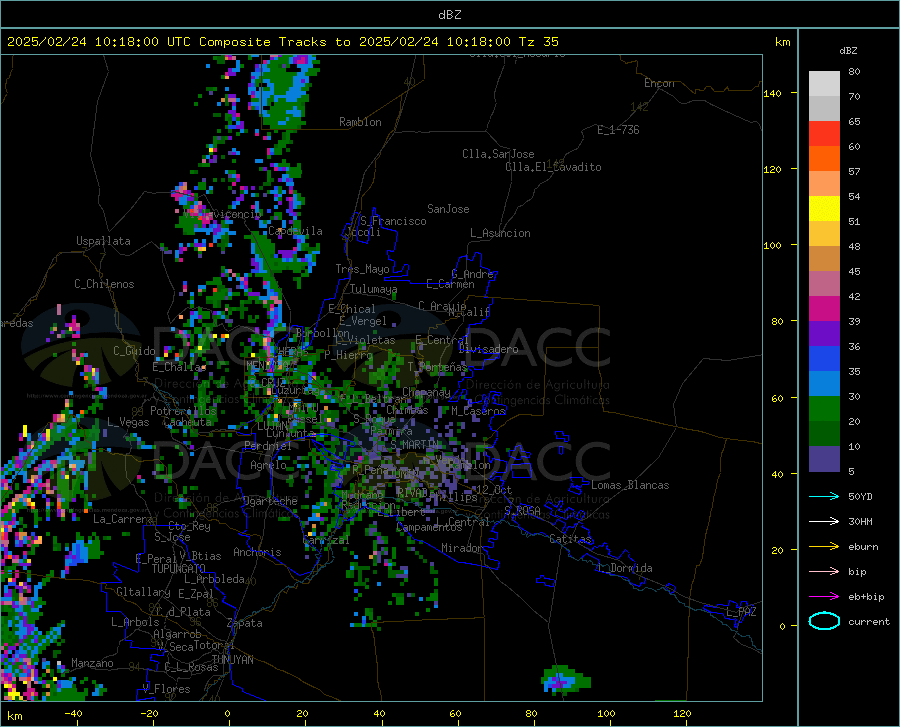Click the 'C_Chilenos' map label
900x727 pixels.
click(104, 283)
